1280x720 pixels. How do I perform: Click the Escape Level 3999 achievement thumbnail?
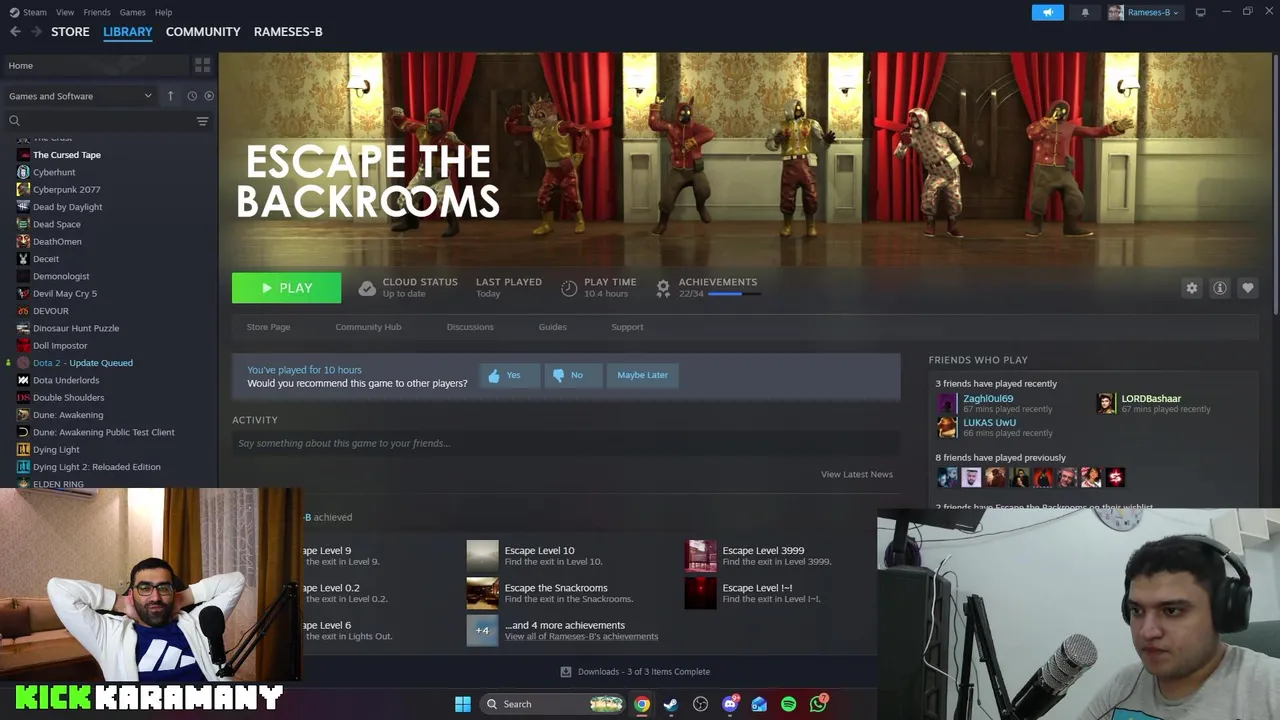[x=700, y=556]
